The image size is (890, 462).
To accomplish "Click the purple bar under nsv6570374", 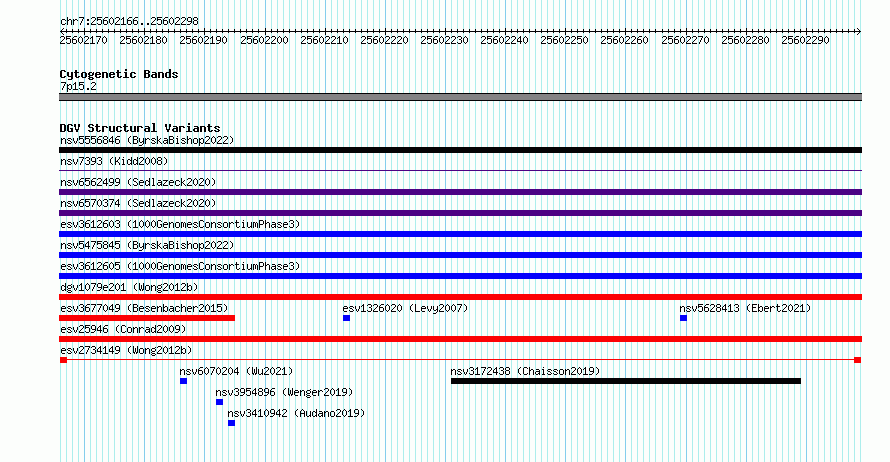I will [460, 213].
